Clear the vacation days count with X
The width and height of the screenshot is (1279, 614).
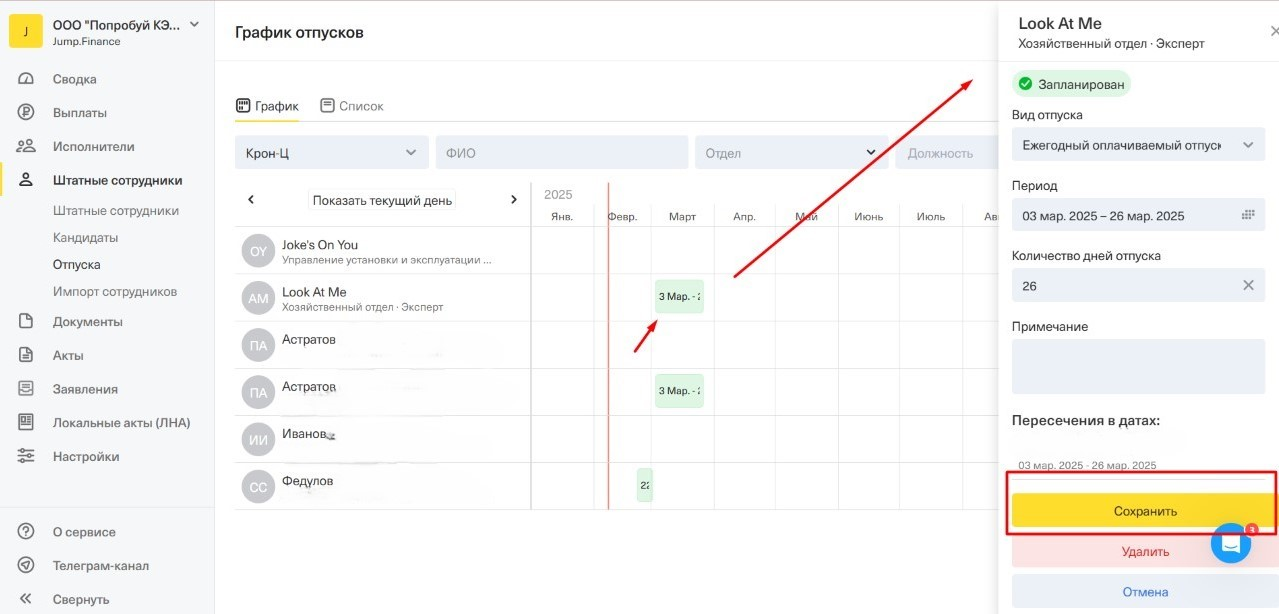(x=1247, y=286)
